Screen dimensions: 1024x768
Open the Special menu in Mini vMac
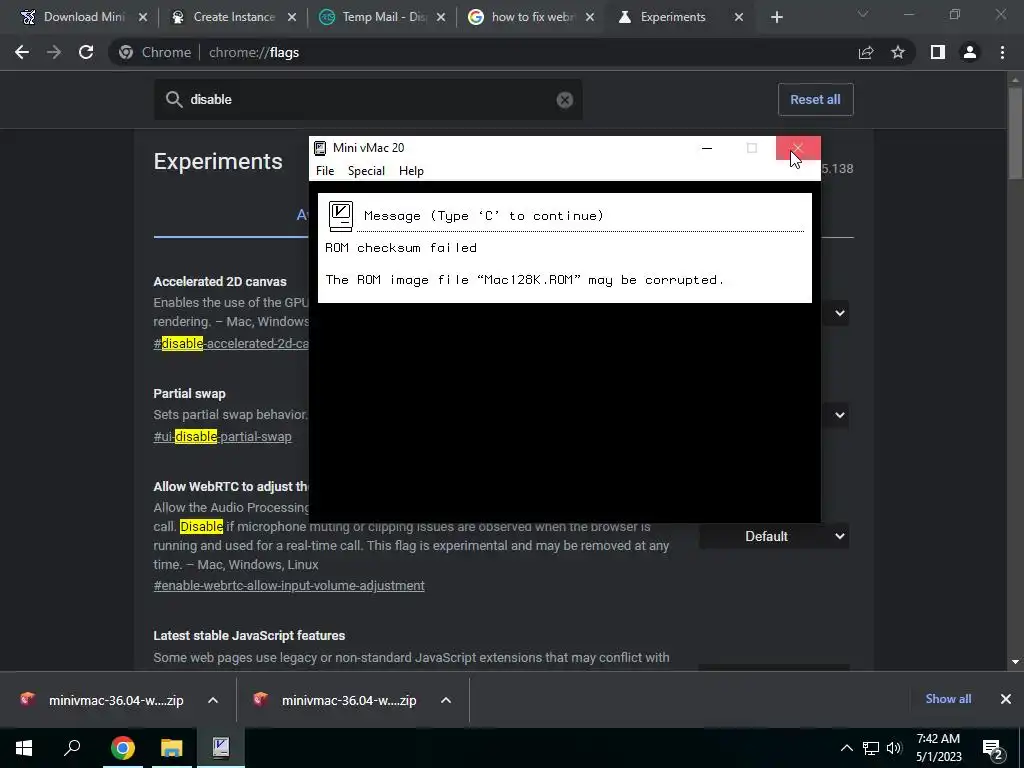pyautogui.click(x=366, y=170)
